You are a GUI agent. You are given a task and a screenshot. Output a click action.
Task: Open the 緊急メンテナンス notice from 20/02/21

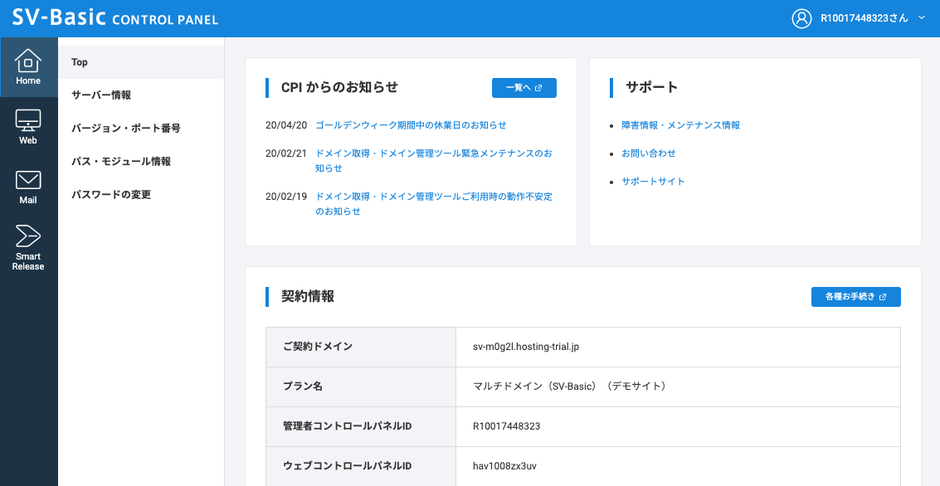coord(433,154)
